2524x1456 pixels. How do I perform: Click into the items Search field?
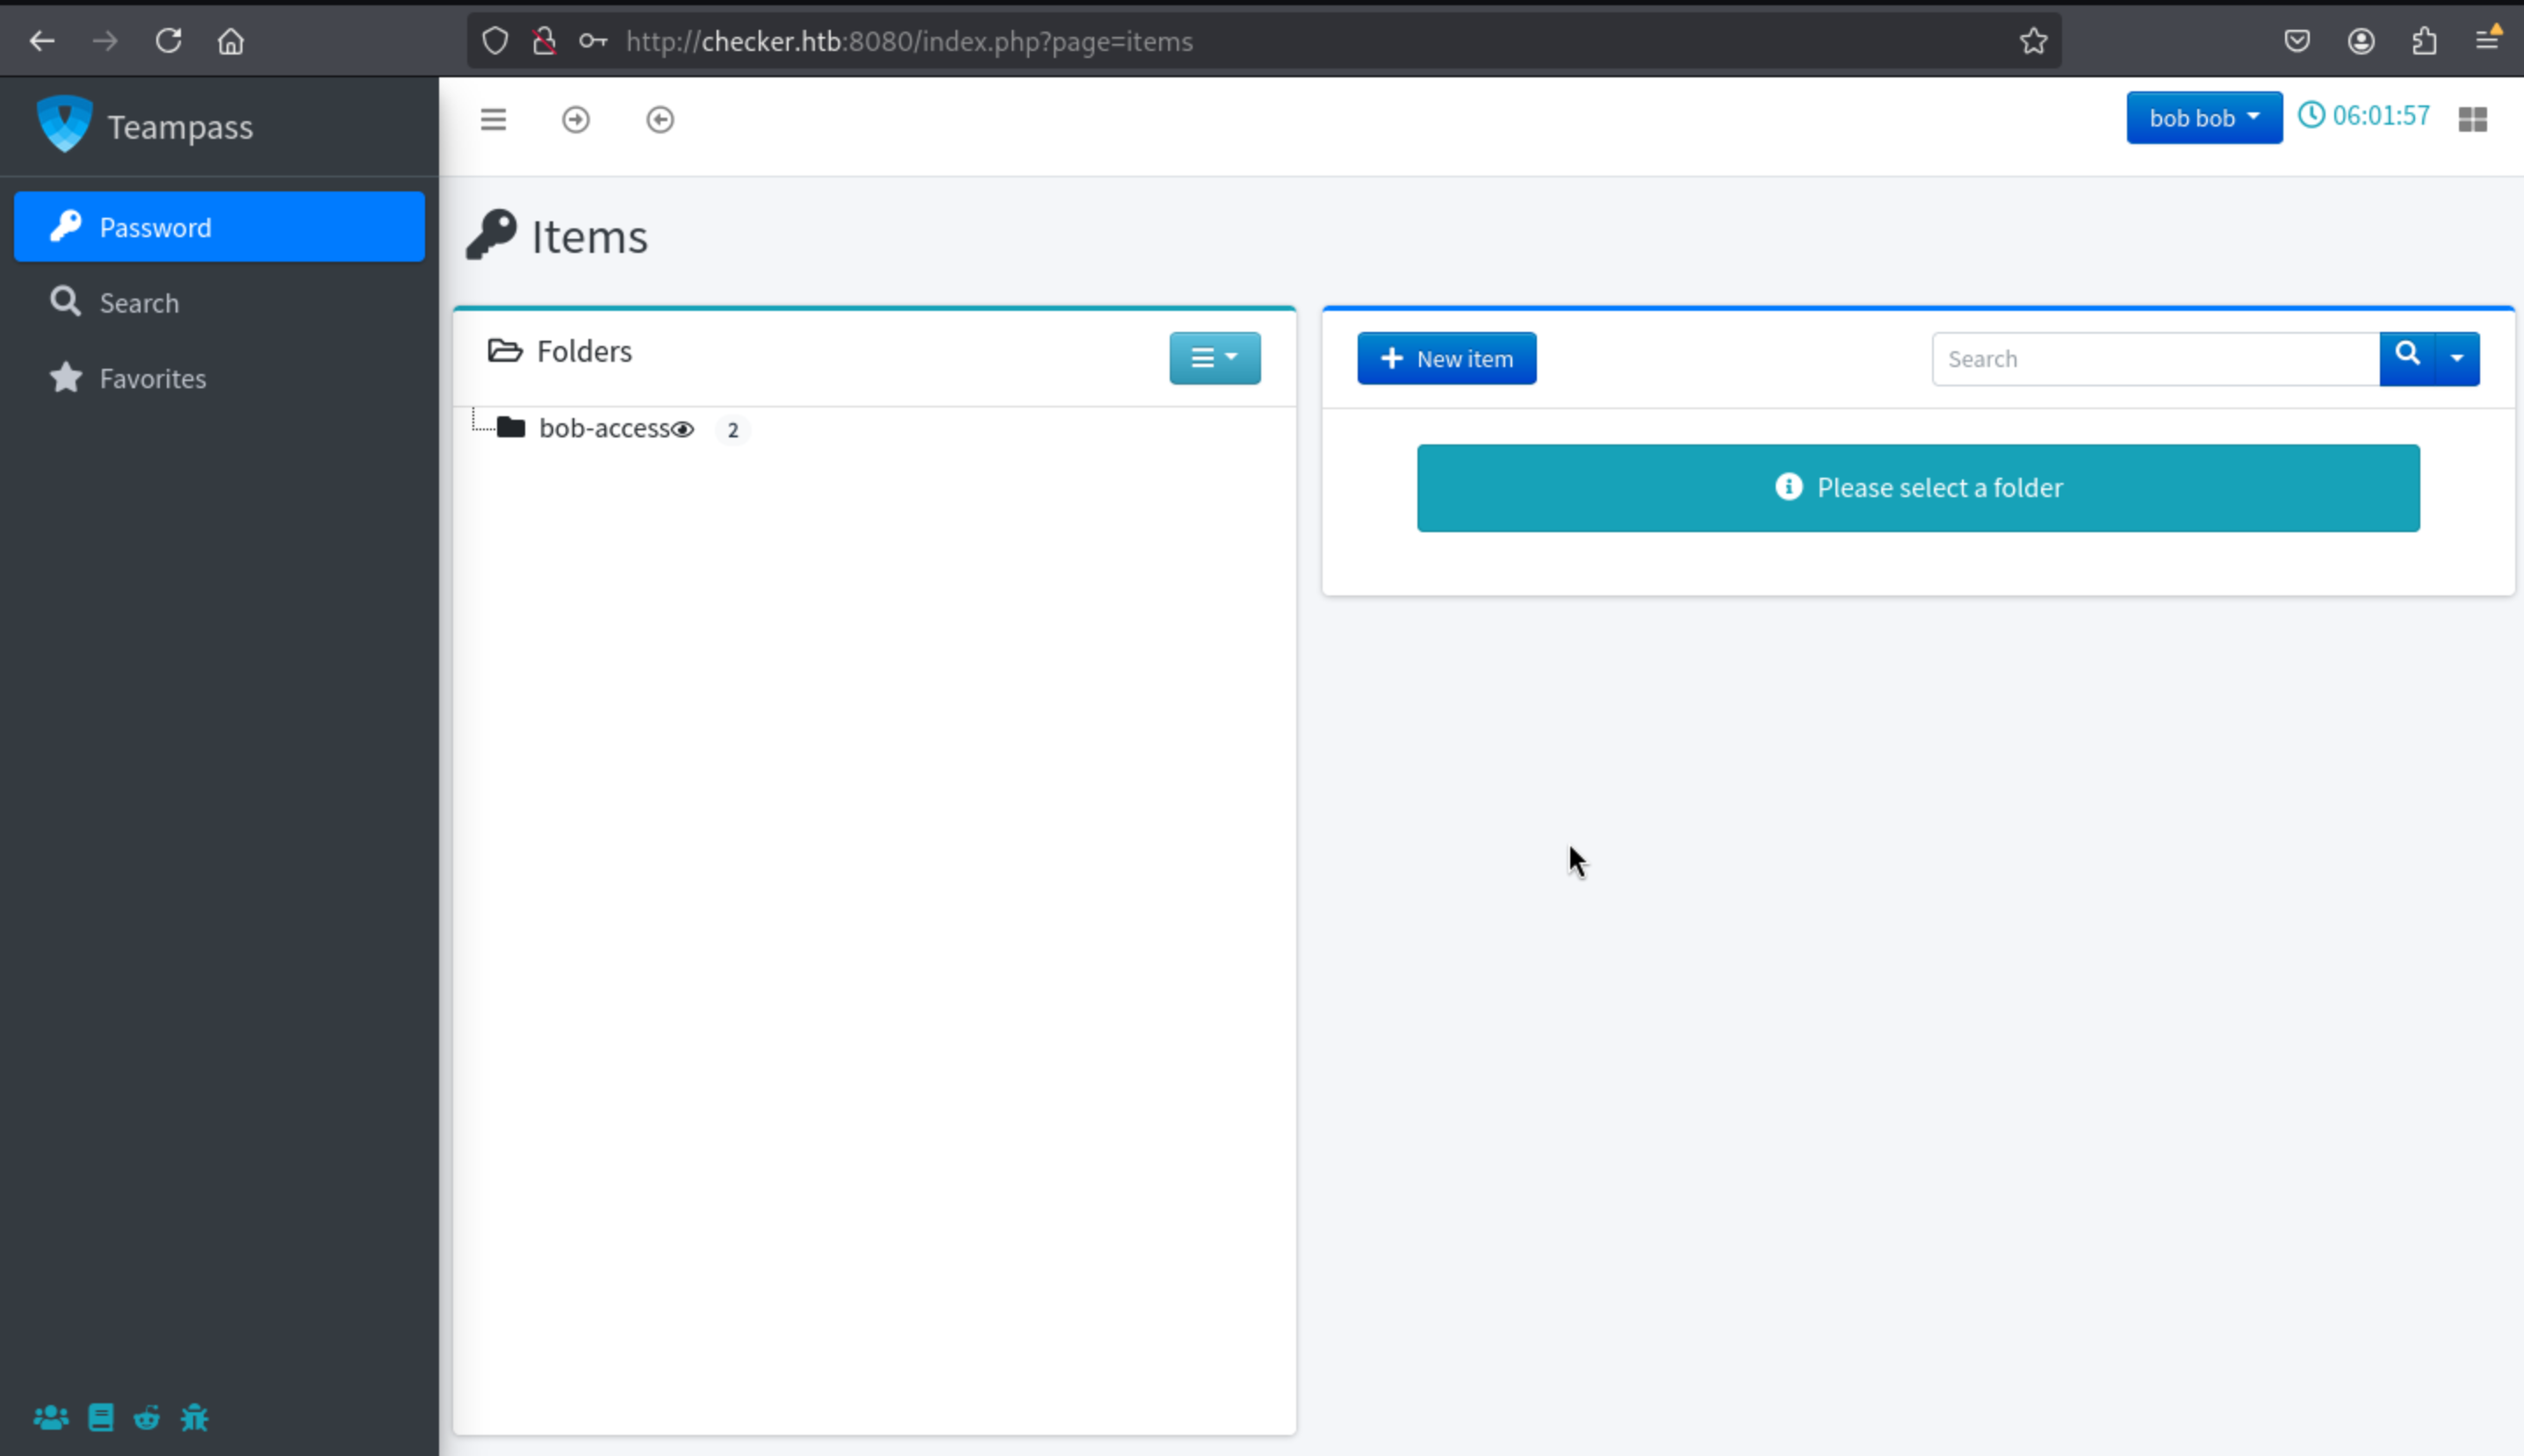click(2154, 359)
